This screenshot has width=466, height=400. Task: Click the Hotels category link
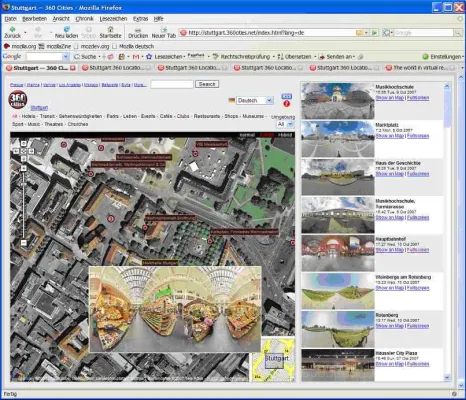28,116
